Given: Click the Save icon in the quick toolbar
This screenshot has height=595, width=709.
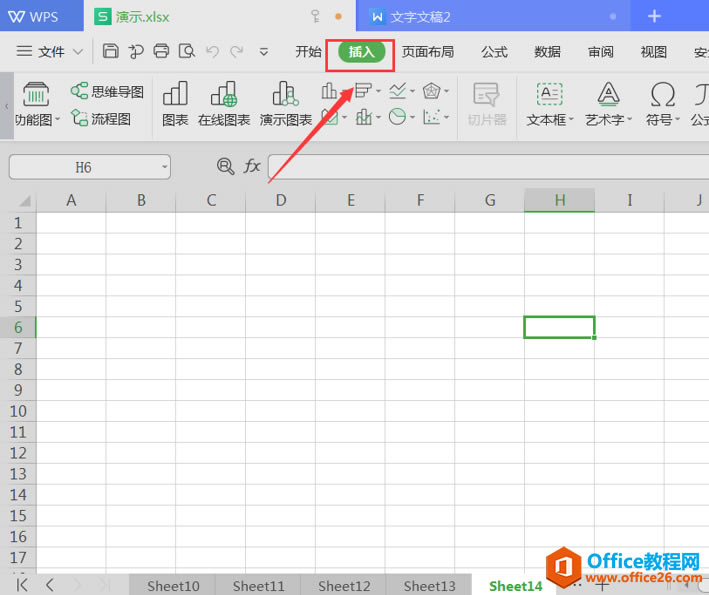Looking at the screenshot, I should click(110, 51).
